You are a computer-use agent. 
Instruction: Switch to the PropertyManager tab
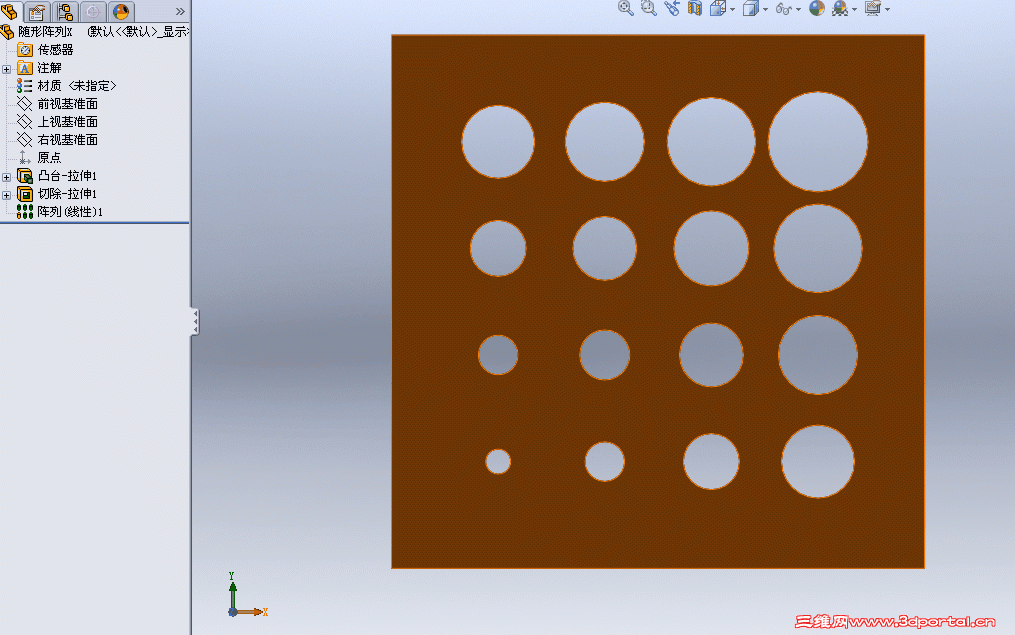(x=35, y=11)
